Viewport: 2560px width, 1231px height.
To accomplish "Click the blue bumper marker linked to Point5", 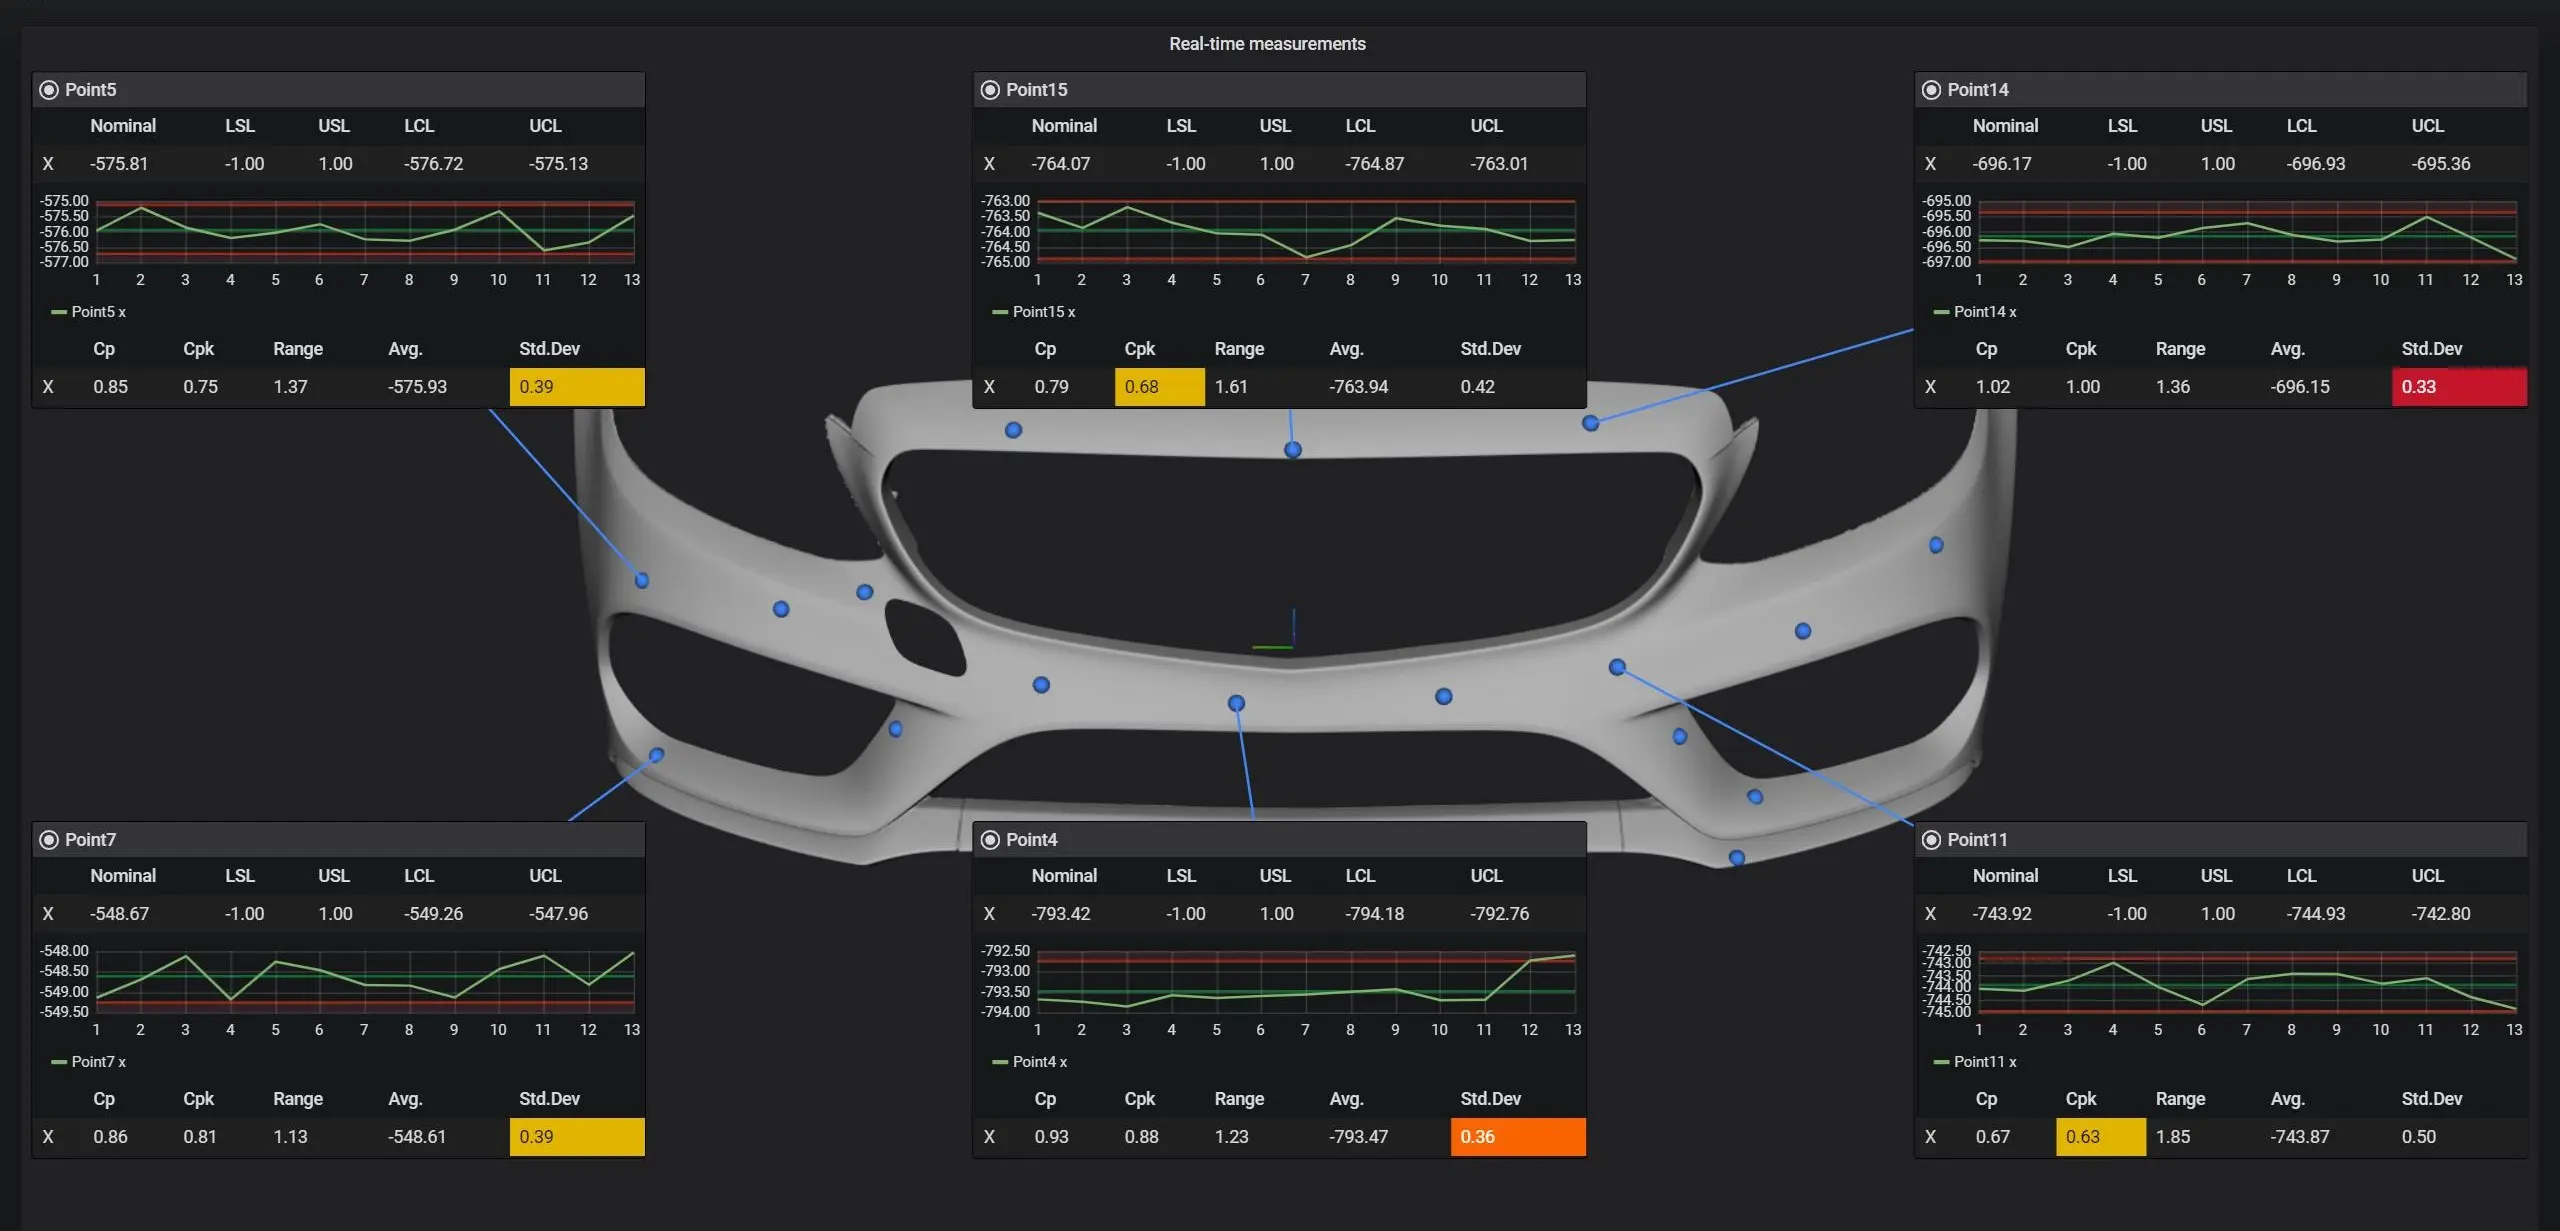I will tap(642, 580).
